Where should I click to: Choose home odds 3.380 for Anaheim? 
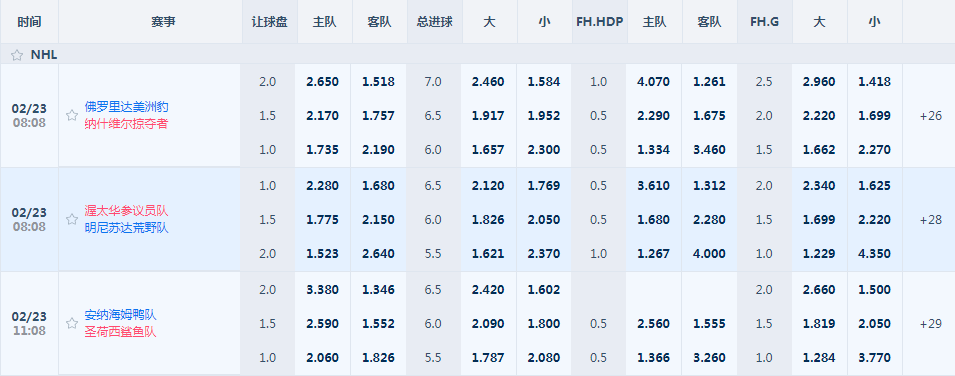(324, 289)
